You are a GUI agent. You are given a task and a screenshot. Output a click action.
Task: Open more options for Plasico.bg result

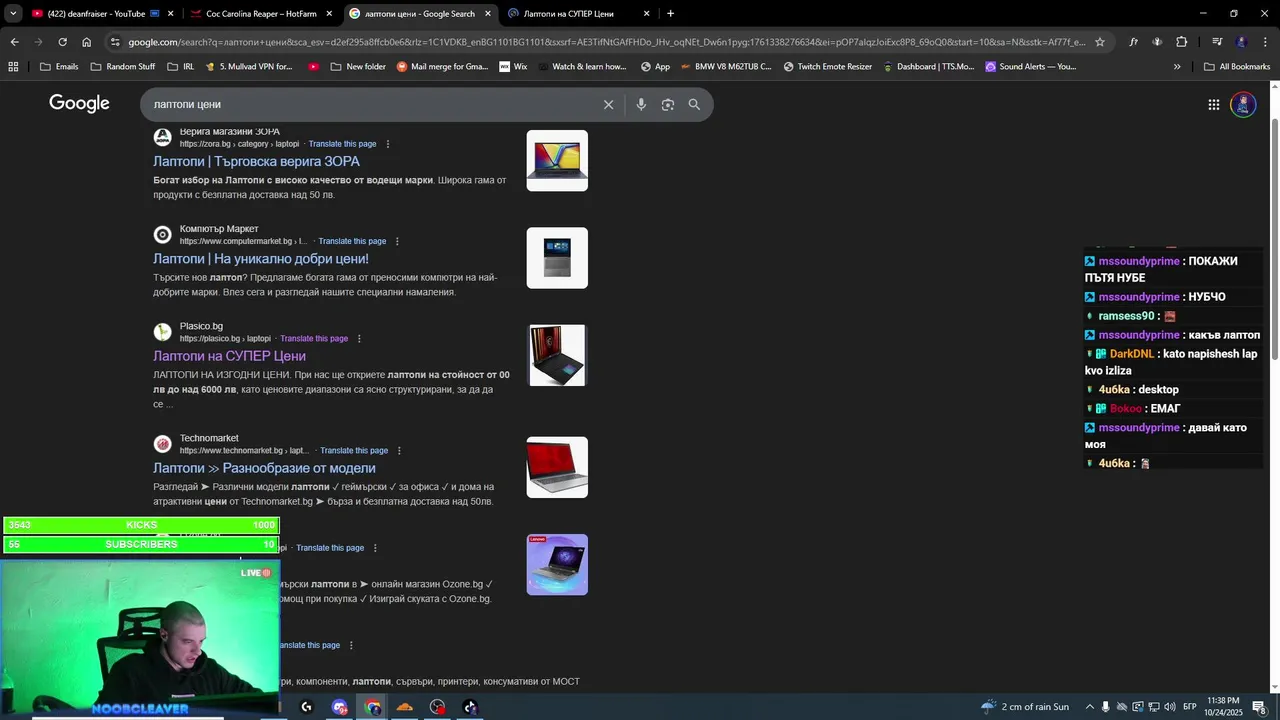pos(359,338)
